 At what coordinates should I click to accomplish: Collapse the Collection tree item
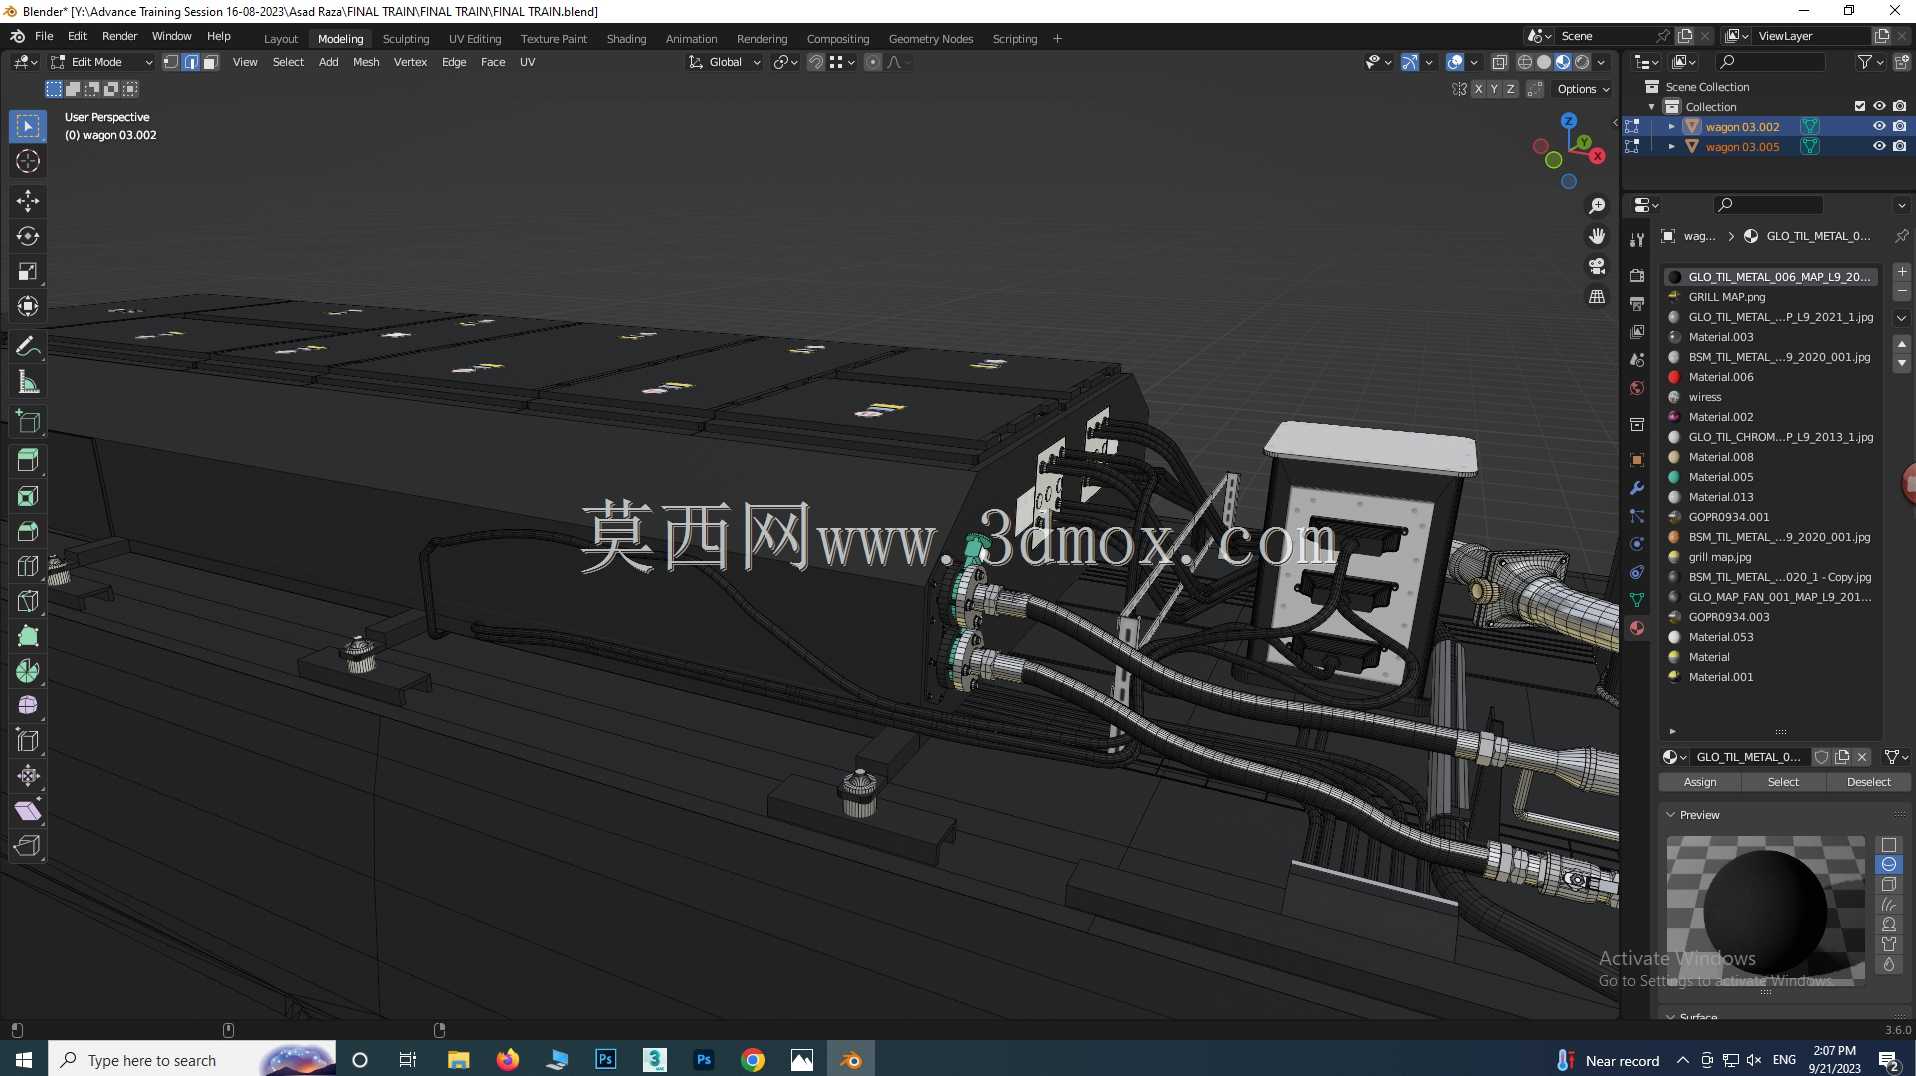(1651, 107)
